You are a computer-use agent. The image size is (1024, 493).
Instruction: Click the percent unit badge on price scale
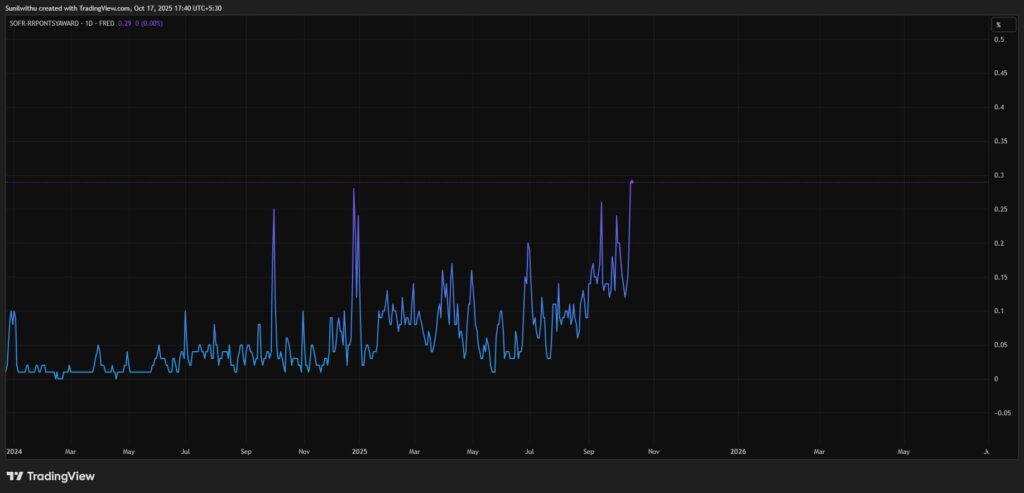997,24
